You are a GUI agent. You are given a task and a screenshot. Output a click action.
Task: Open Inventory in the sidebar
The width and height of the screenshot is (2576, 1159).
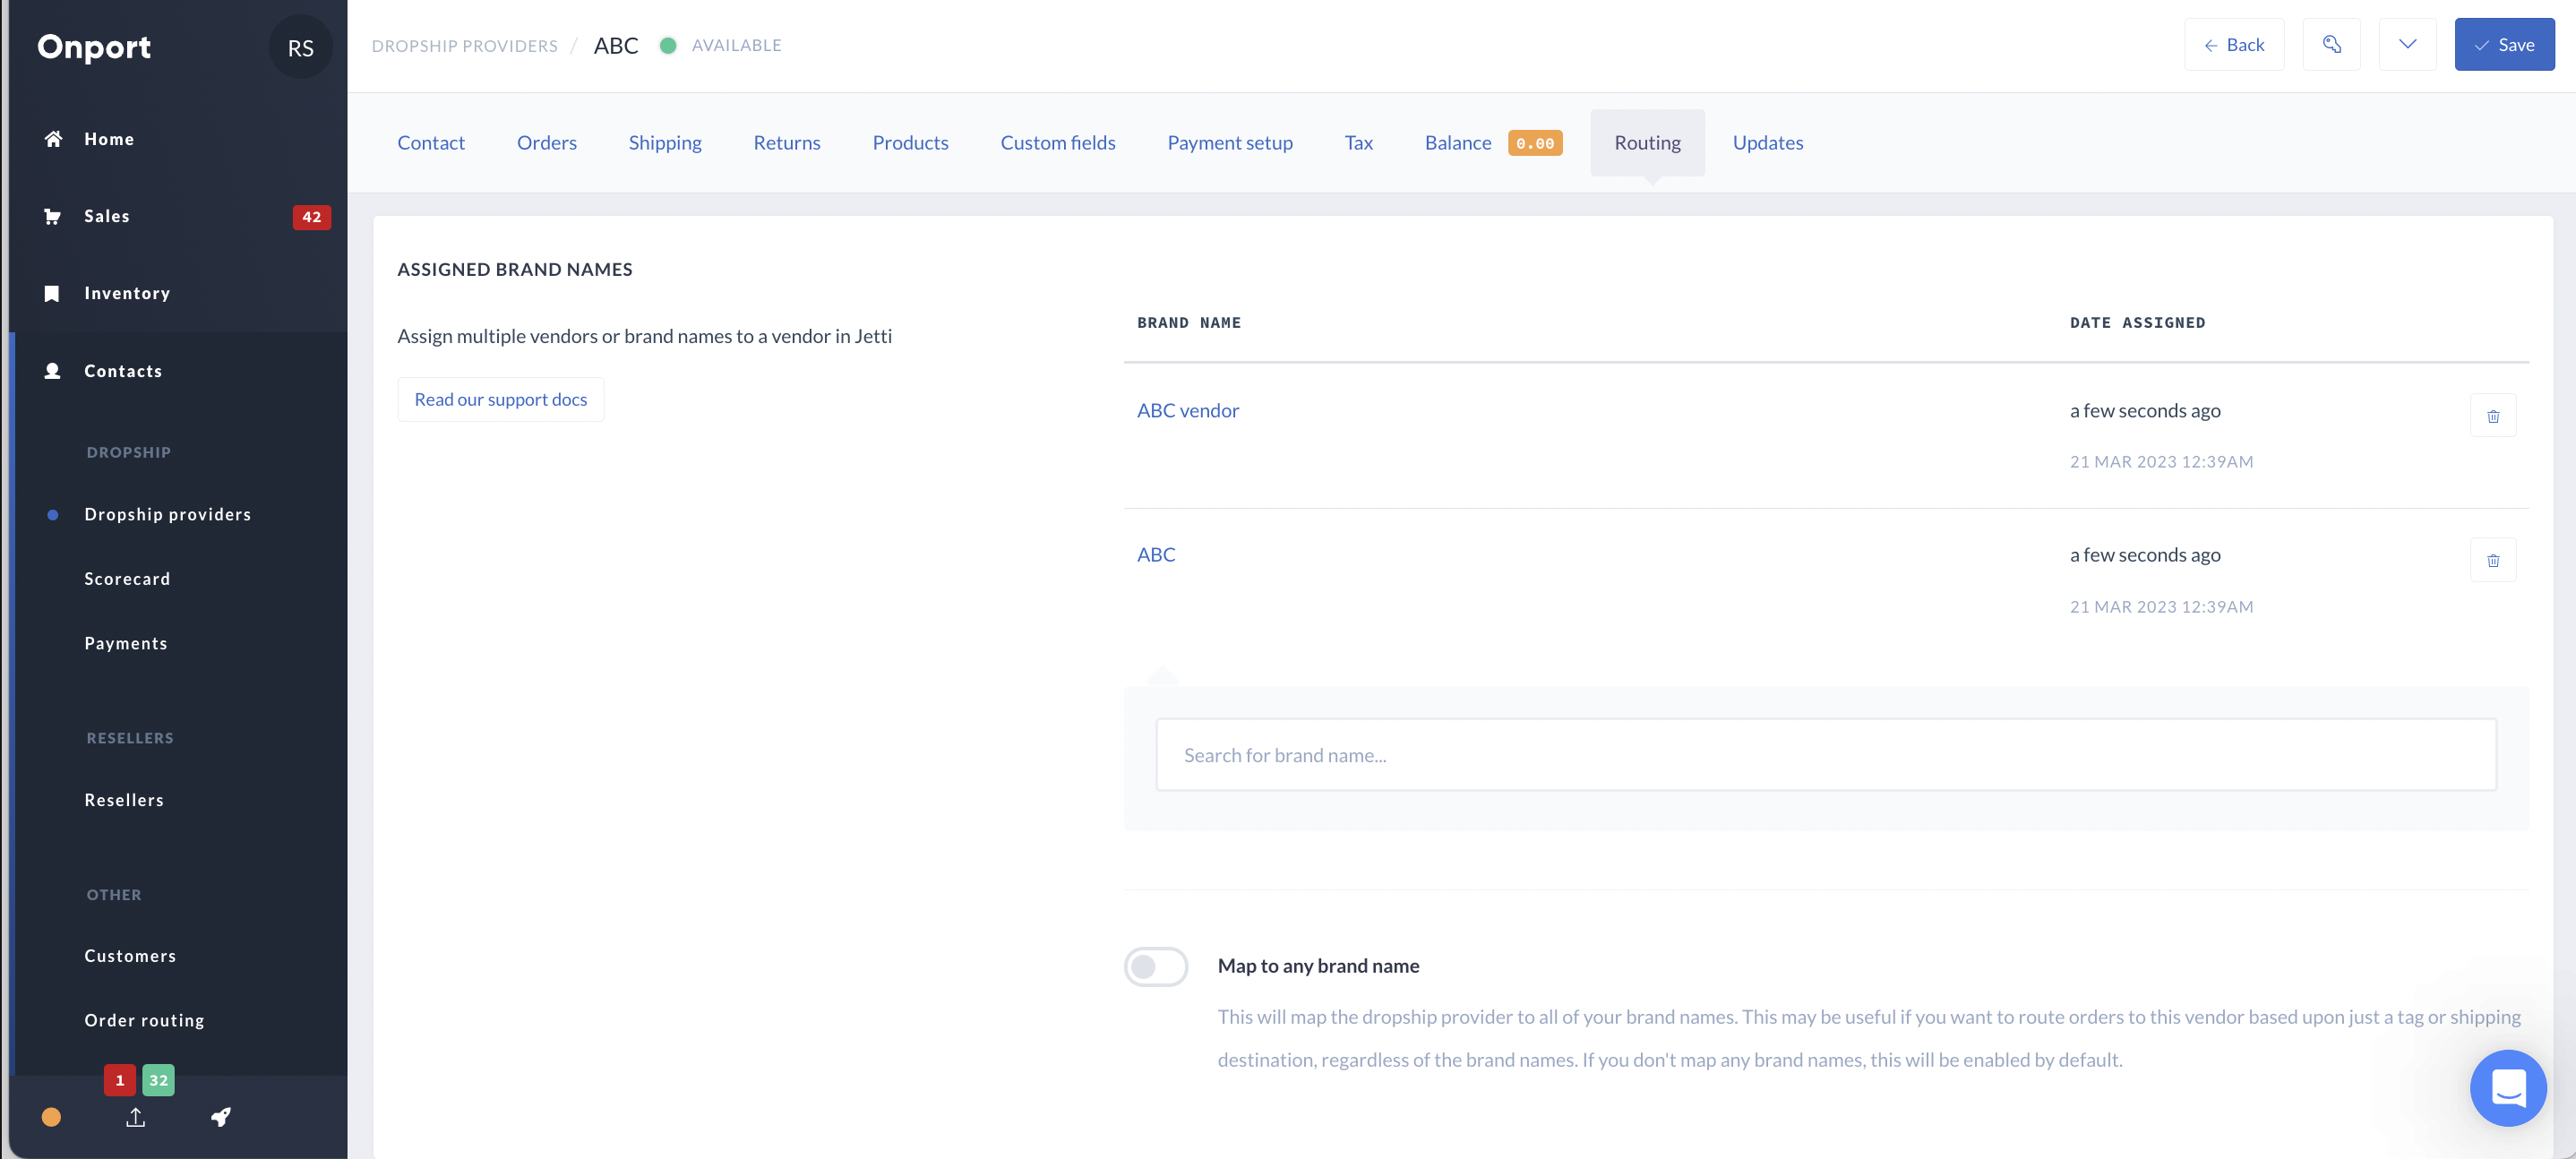pyautogui.click(x=127, y=293)
